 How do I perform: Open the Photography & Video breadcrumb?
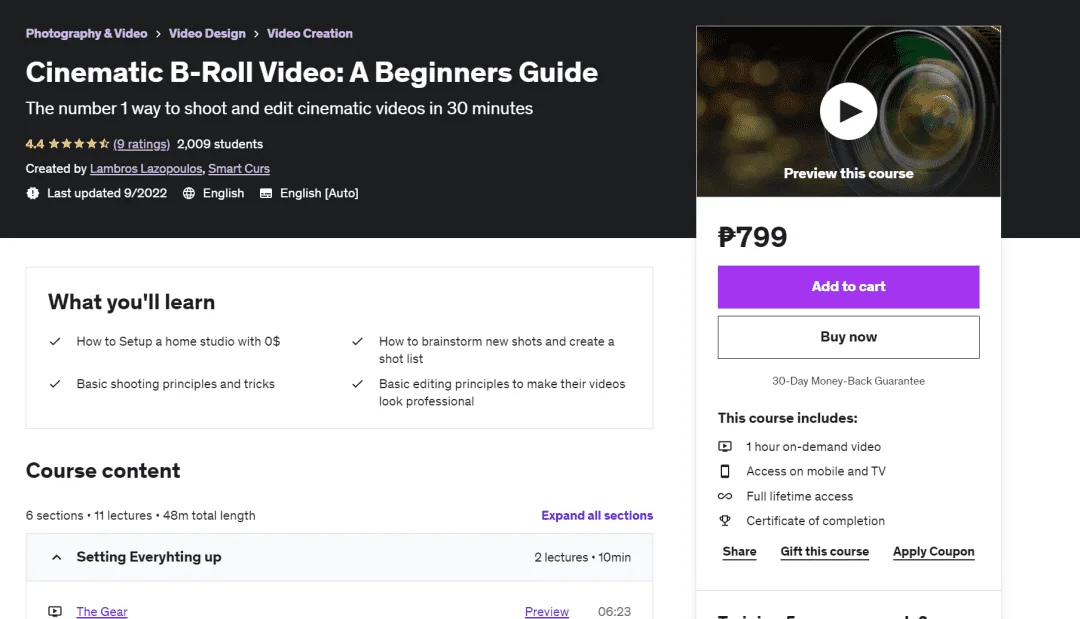pos(86,33)
